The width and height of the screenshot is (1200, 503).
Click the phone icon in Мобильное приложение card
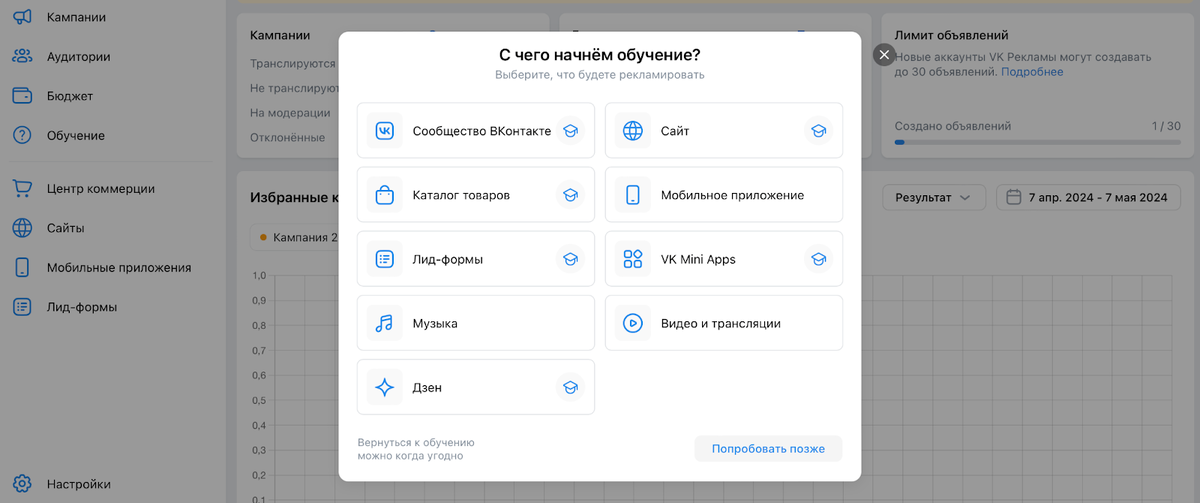click(x=633, y=195)
